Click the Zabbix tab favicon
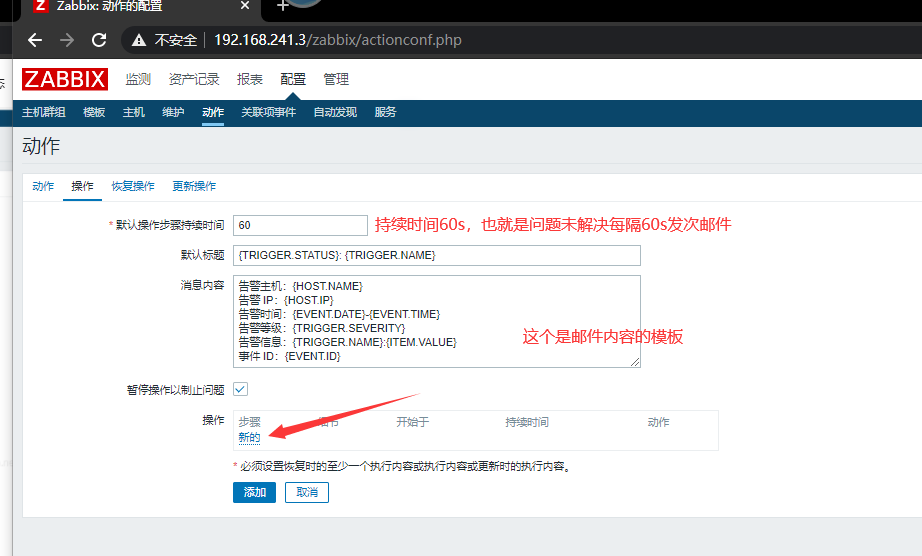Screen dimensions: 922x556 tap(41, 6)
